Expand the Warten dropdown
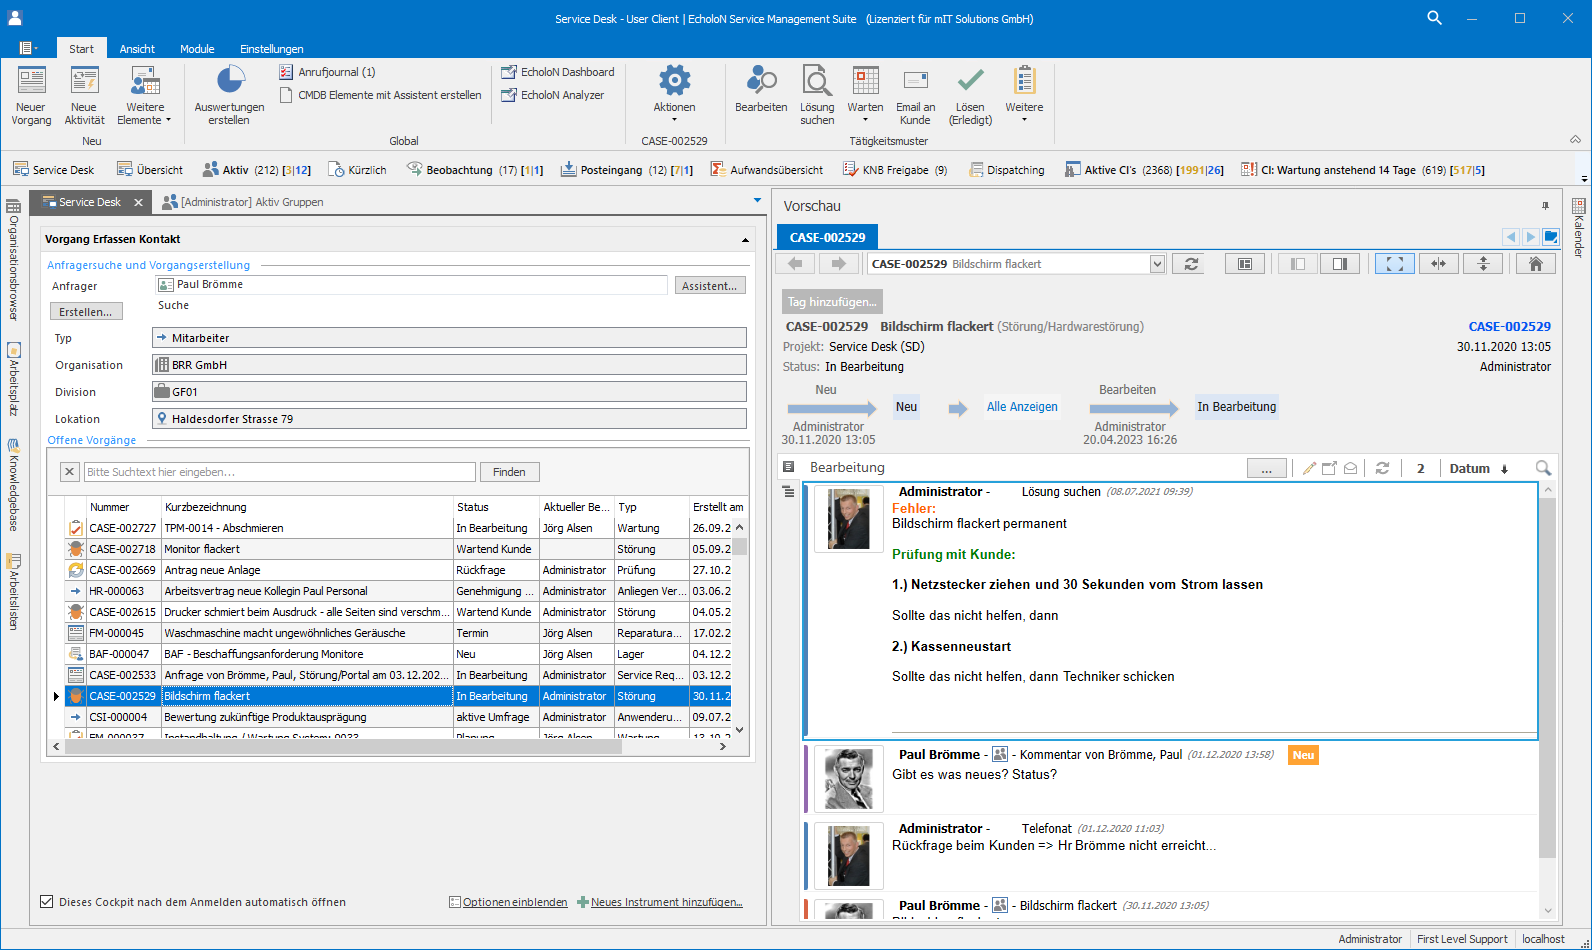1592x950 pixels. (x=865, y=96)
